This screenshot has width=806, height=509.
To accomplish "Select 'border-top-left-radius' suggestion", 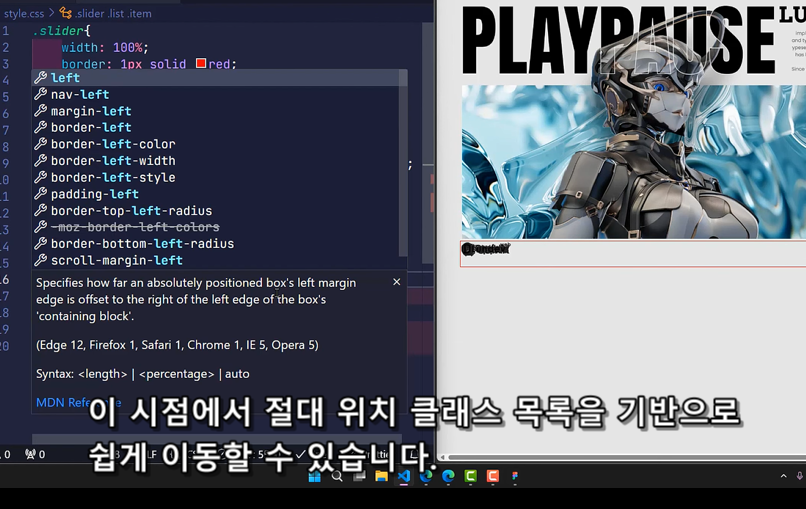I will point(219,211).
